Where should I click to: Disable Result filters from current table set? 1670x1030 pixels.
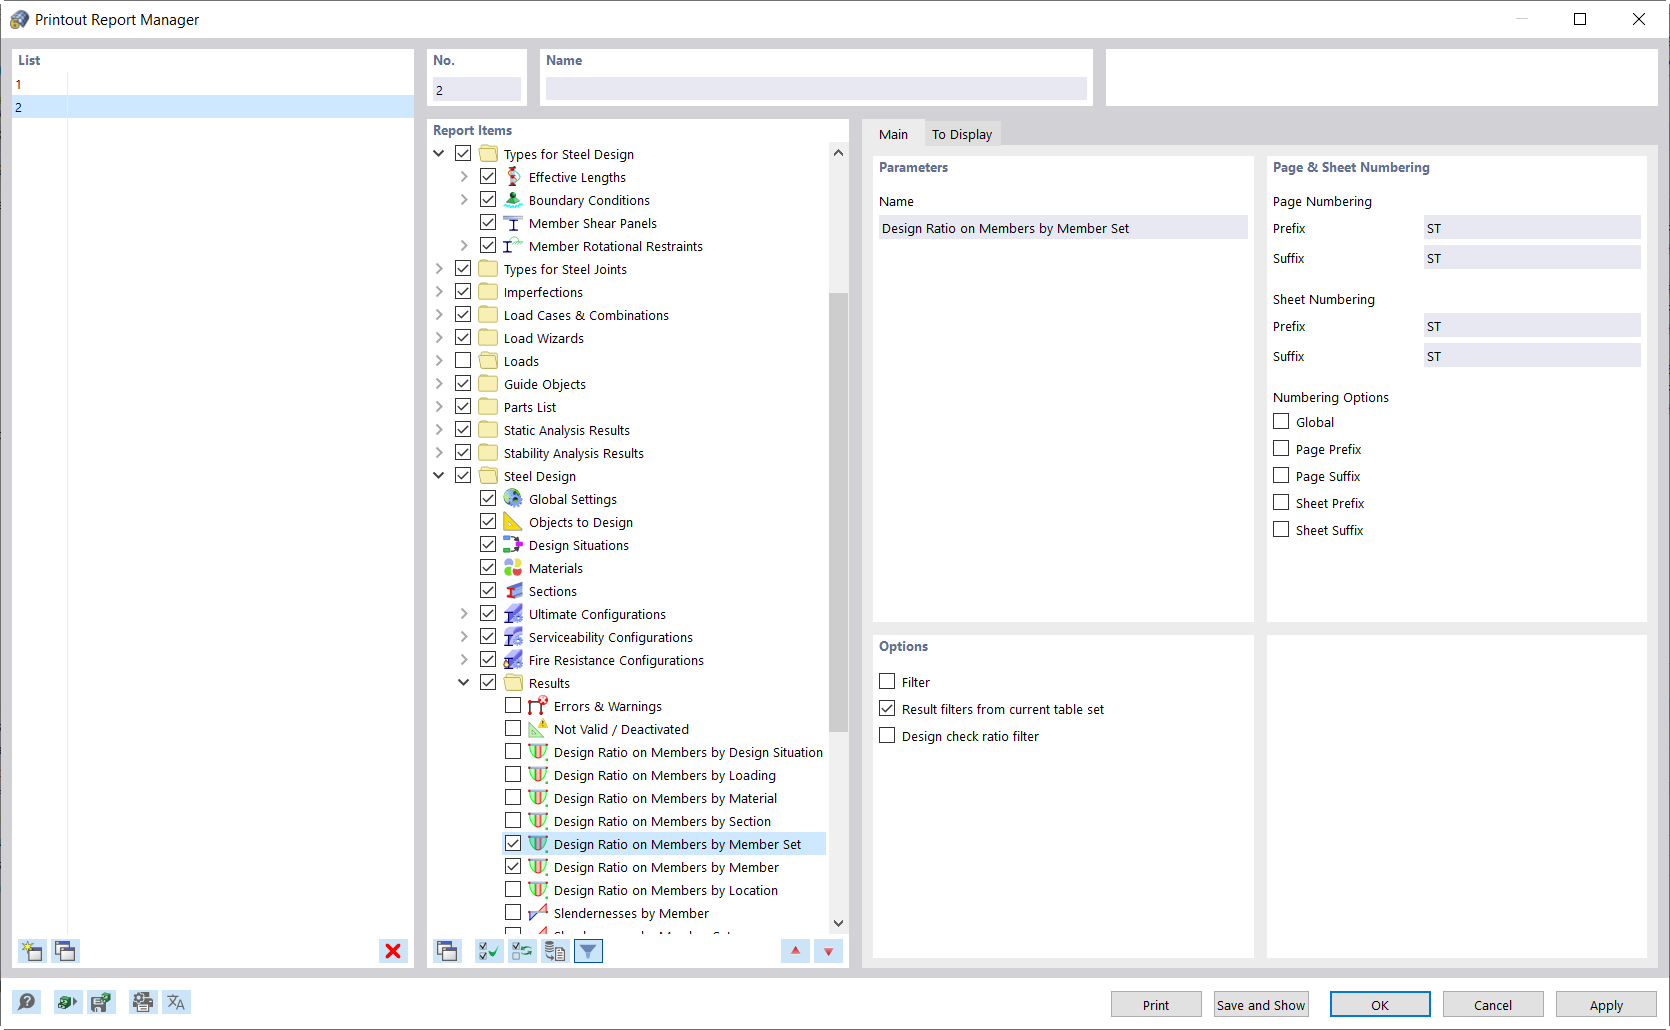(x=887, y=708)
